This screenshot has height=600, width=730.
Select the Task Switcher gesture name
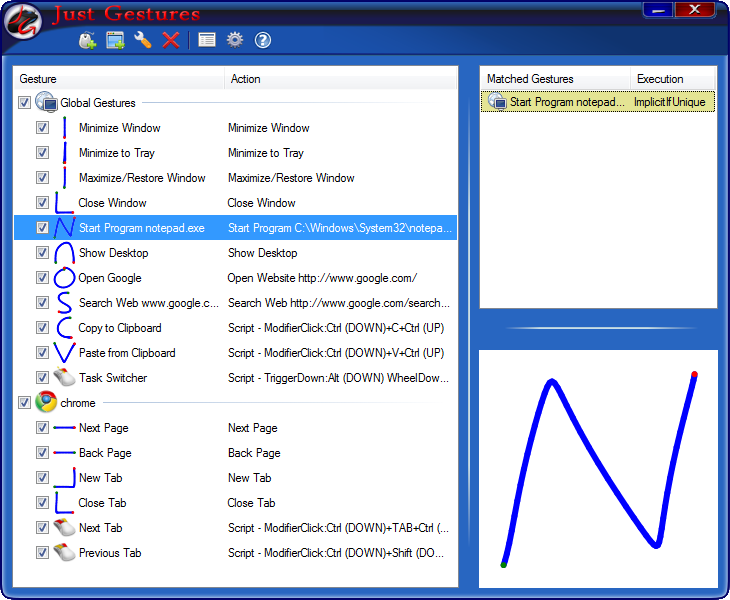pos(113,378)
